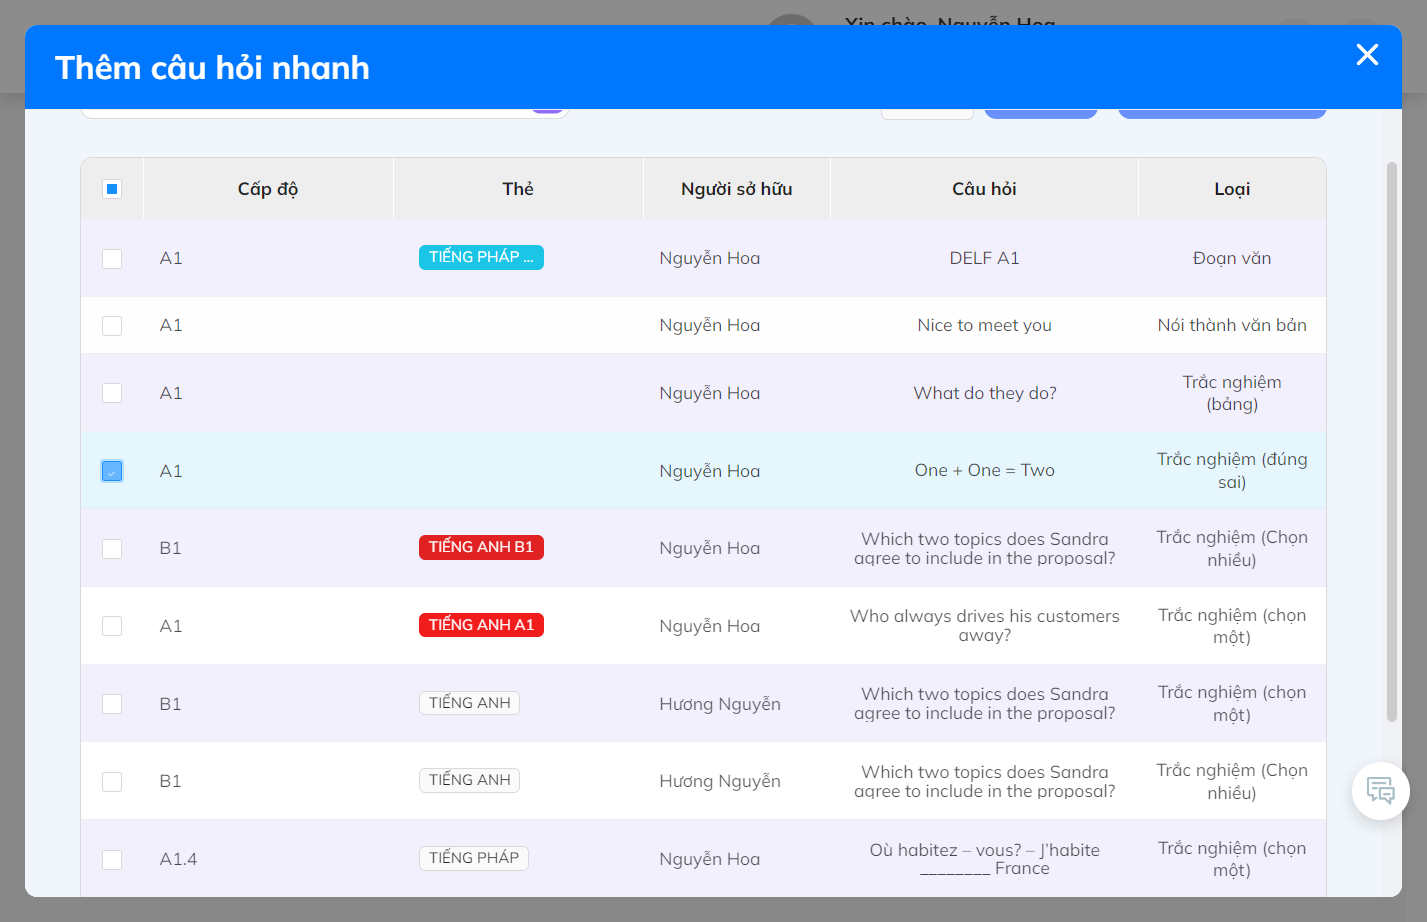The height and width of the screenshot is (922, 1427).
Task: Uncheck the One + One = Two row
Action: [112, 471]
